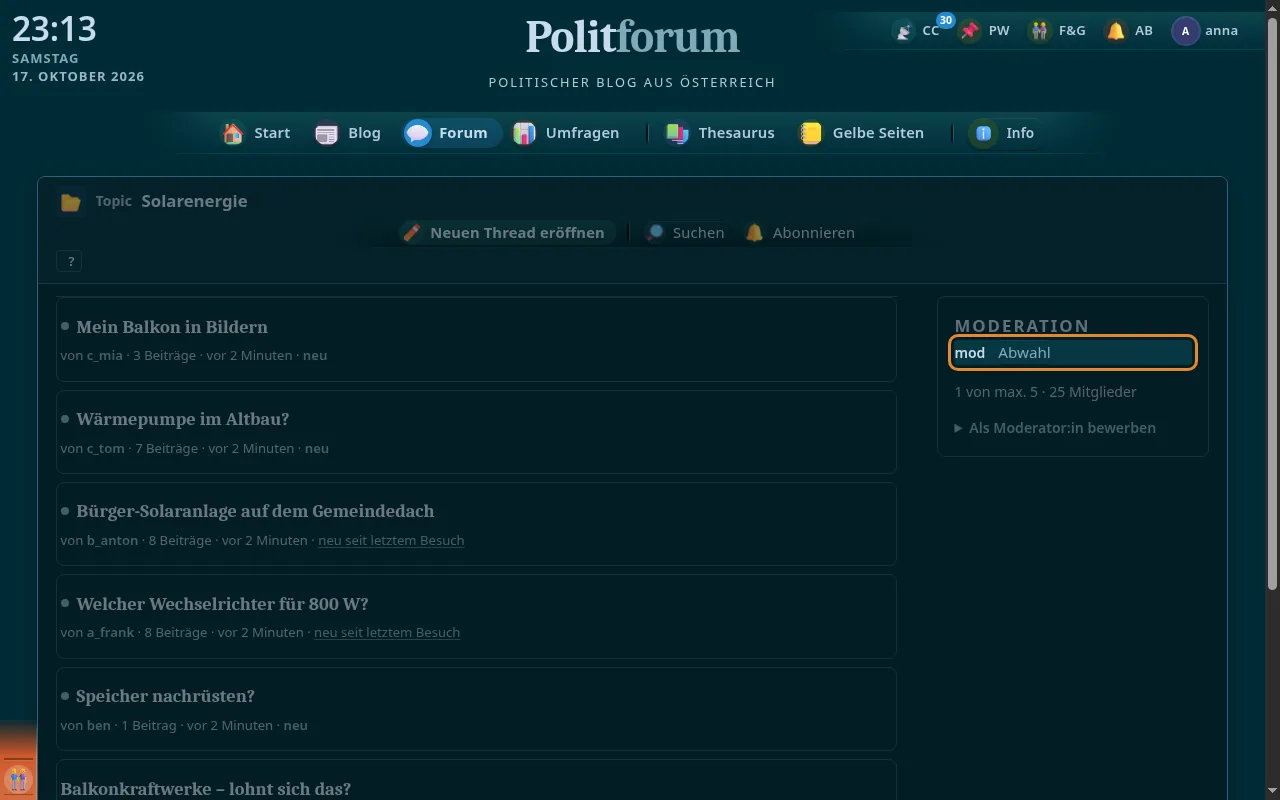This screenshot has width=1280, height=800.
Task: Open thread 'Bürger-Solaranlage auf dem Gemeindedach'
Action: (x=255, y=511)
